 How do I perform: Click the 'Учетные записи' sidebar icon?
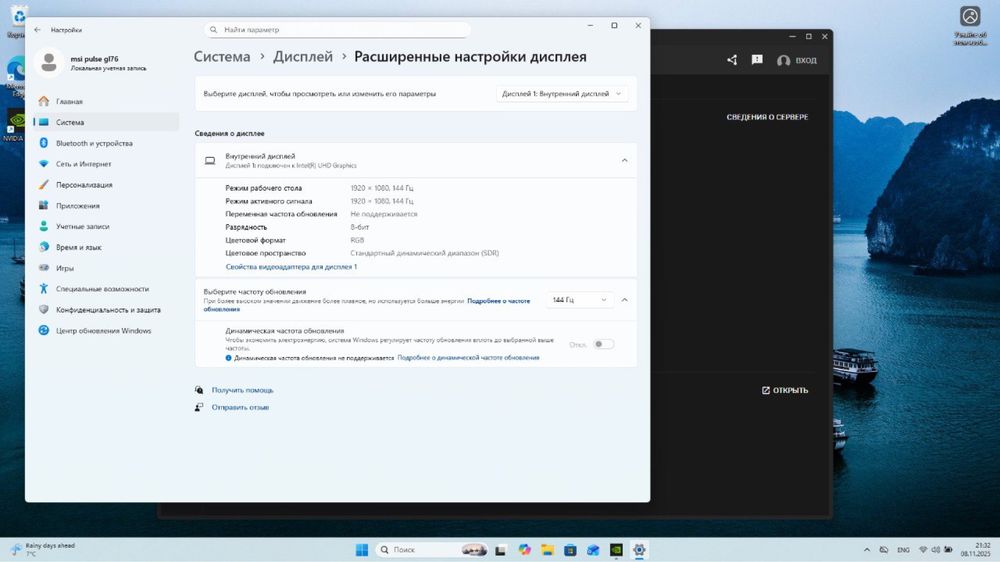coord(43,226)
